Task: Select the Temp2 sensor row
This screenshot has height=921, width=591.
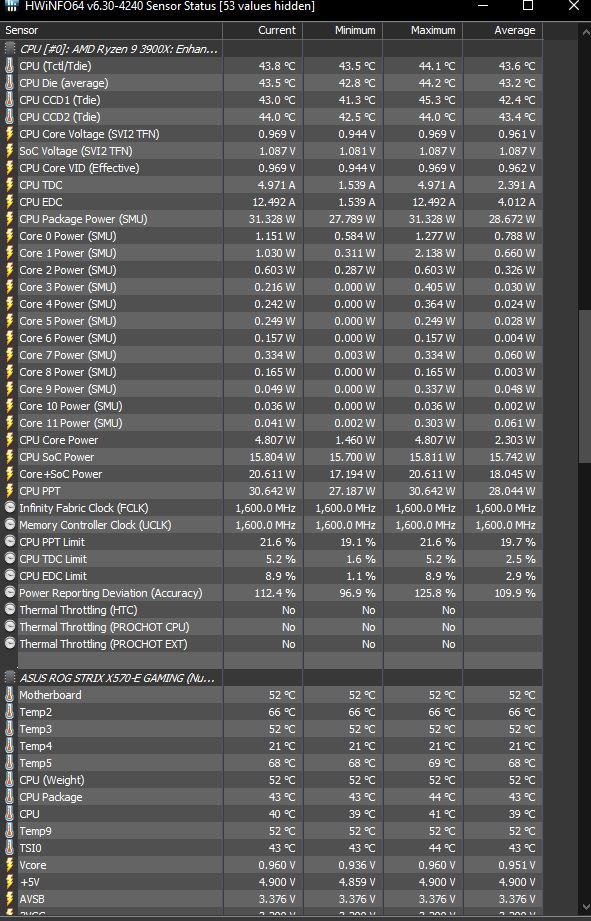Action: (271, 712)
